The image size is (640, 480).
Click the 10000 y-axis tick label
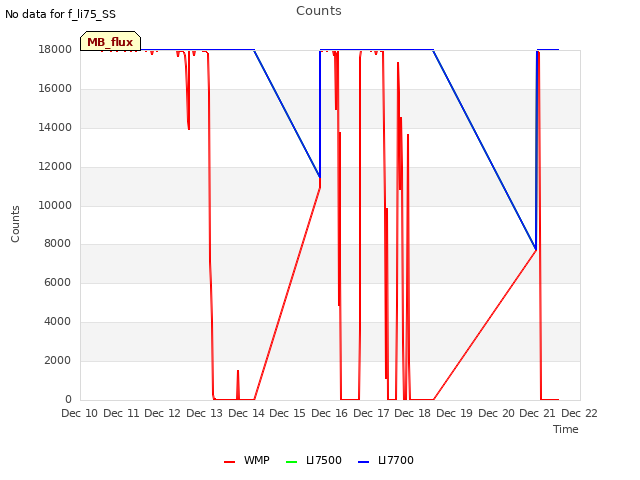(x=55, y=205)
